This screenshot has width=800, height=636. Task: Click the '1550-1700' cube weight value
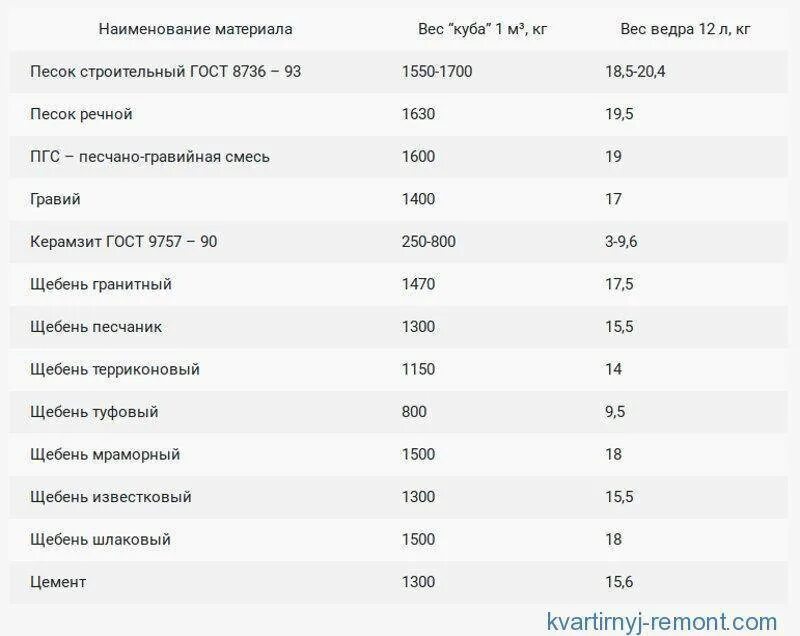click(437, 71)
